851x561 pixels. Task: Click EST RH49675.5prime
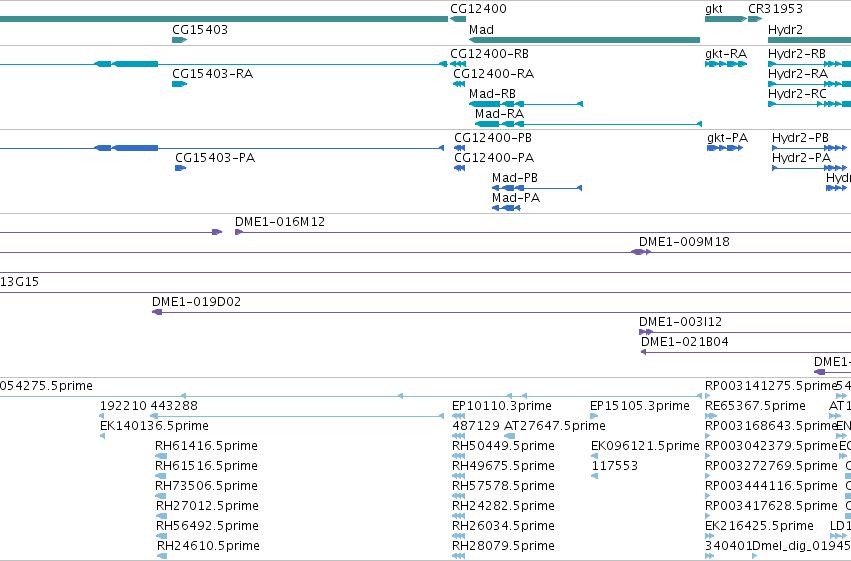(504, 466)
